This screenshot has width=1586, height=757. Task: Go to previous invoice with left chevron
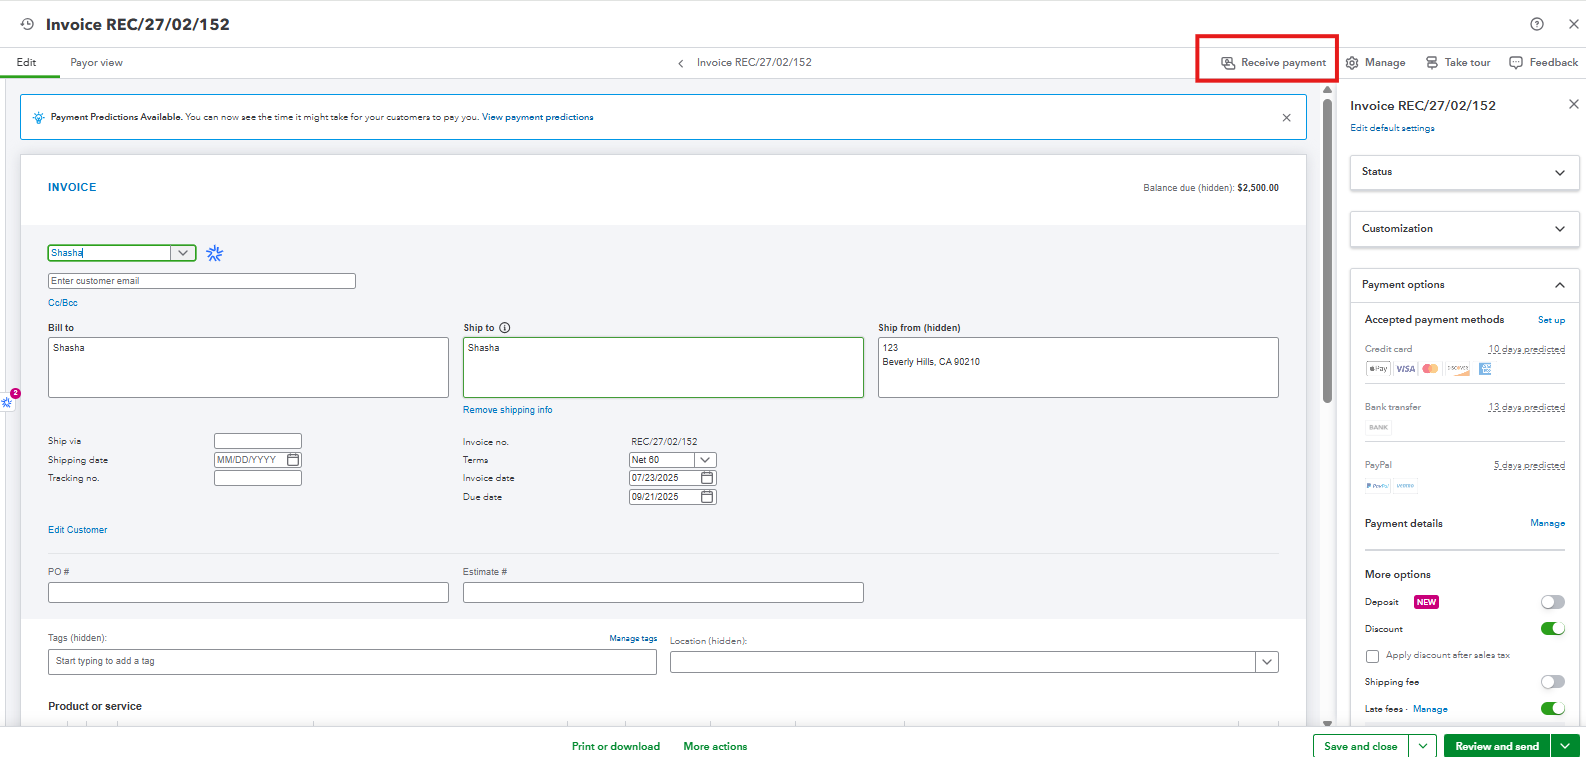point(681,63)
